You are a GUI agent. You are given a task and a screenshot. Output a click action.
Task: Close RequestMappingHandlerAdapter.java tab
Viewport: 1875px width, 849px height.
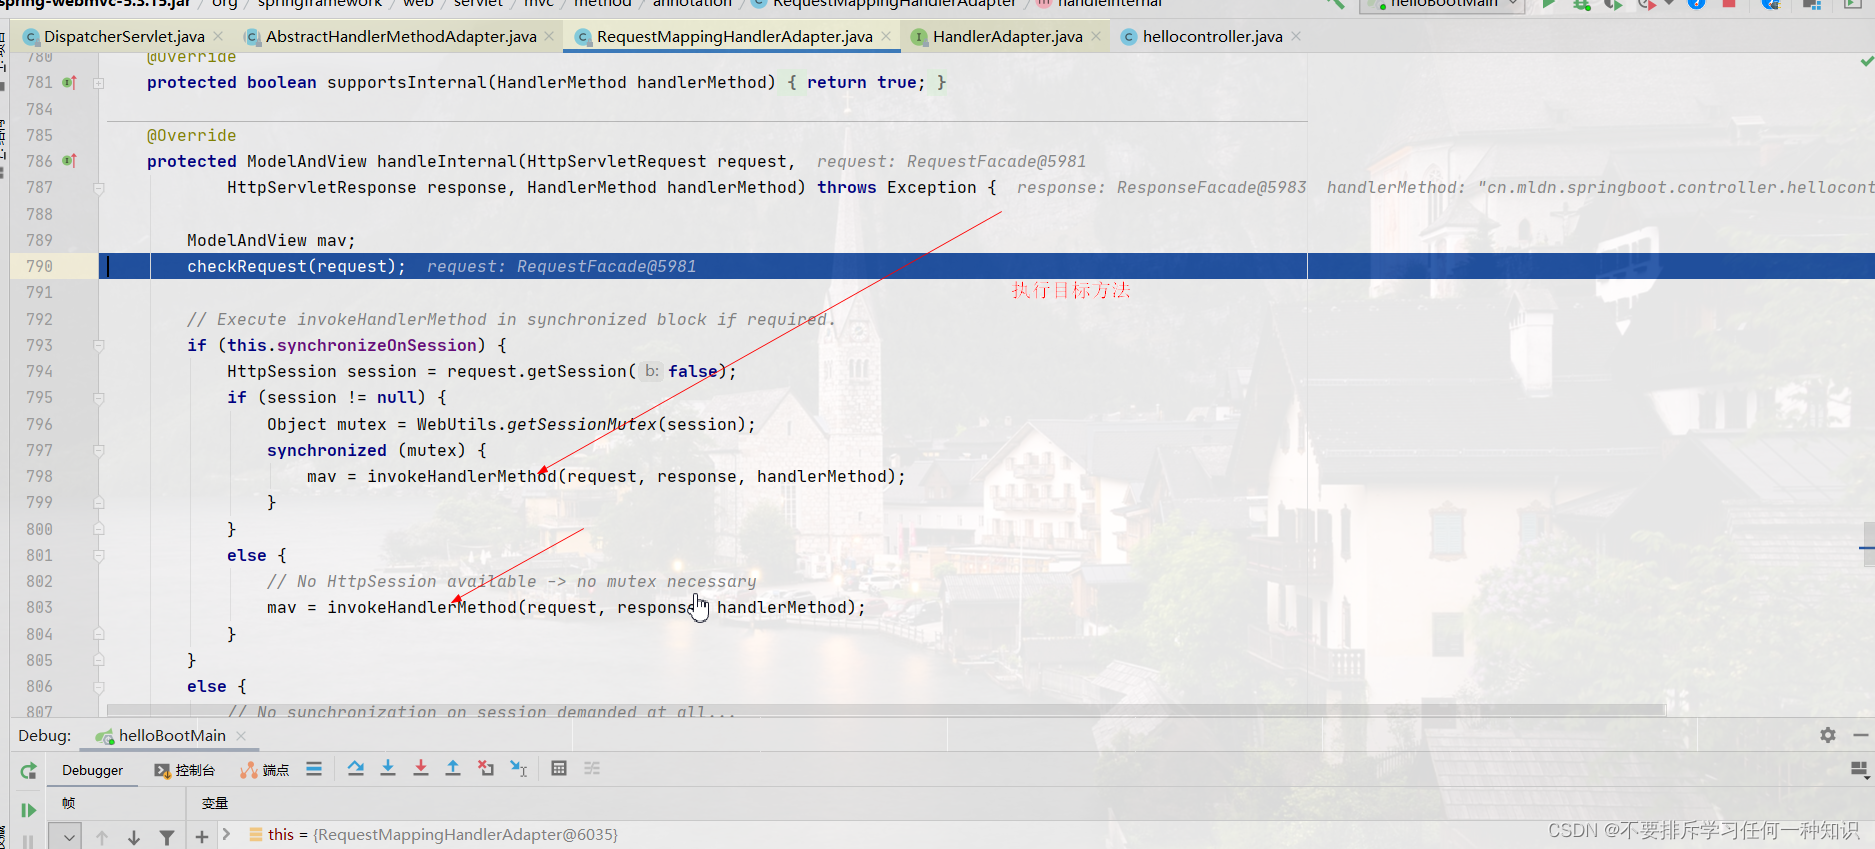point(886,36)
